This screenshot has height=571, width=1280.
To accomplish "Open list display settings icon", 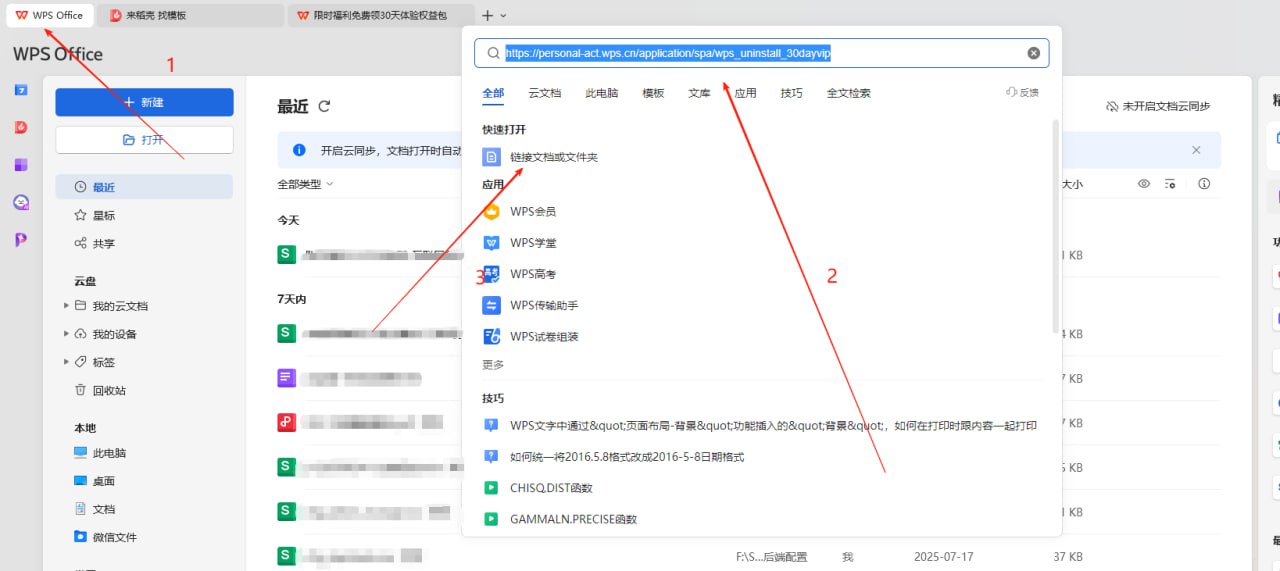I will click(x=1170, y=184).
